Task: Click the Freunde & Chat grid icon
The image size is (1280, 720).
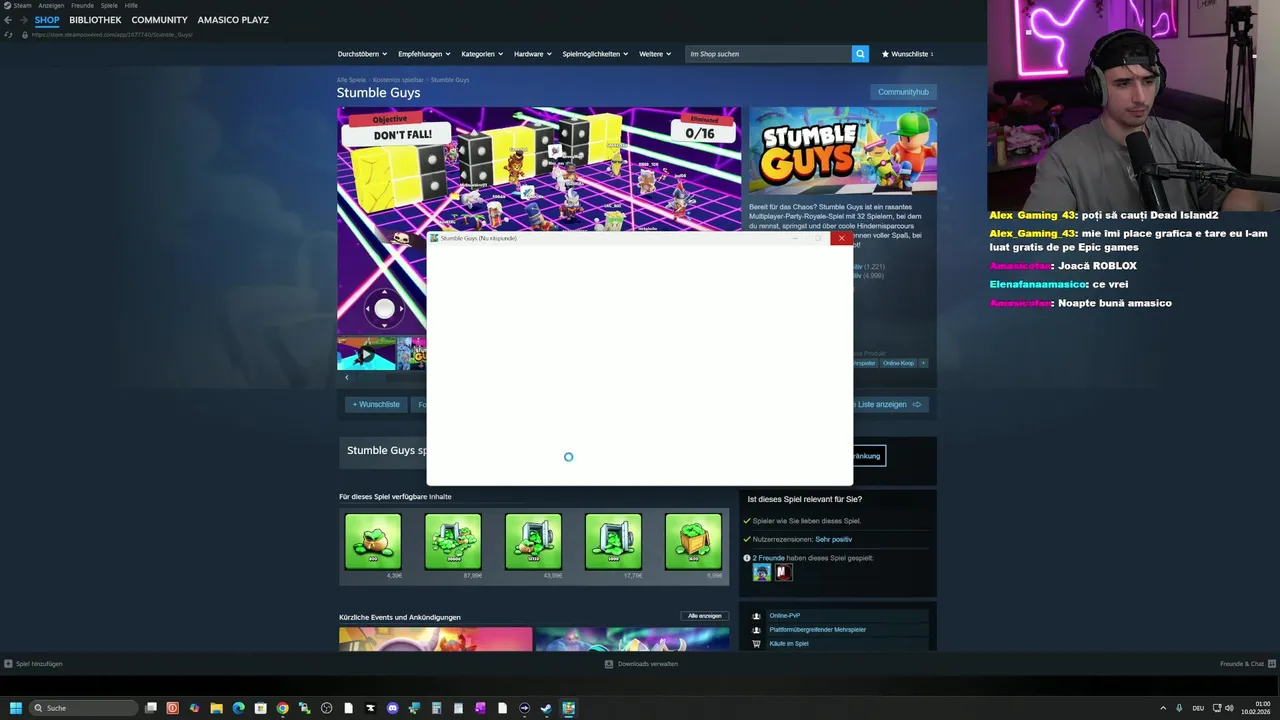Action: coord(1272,664)
